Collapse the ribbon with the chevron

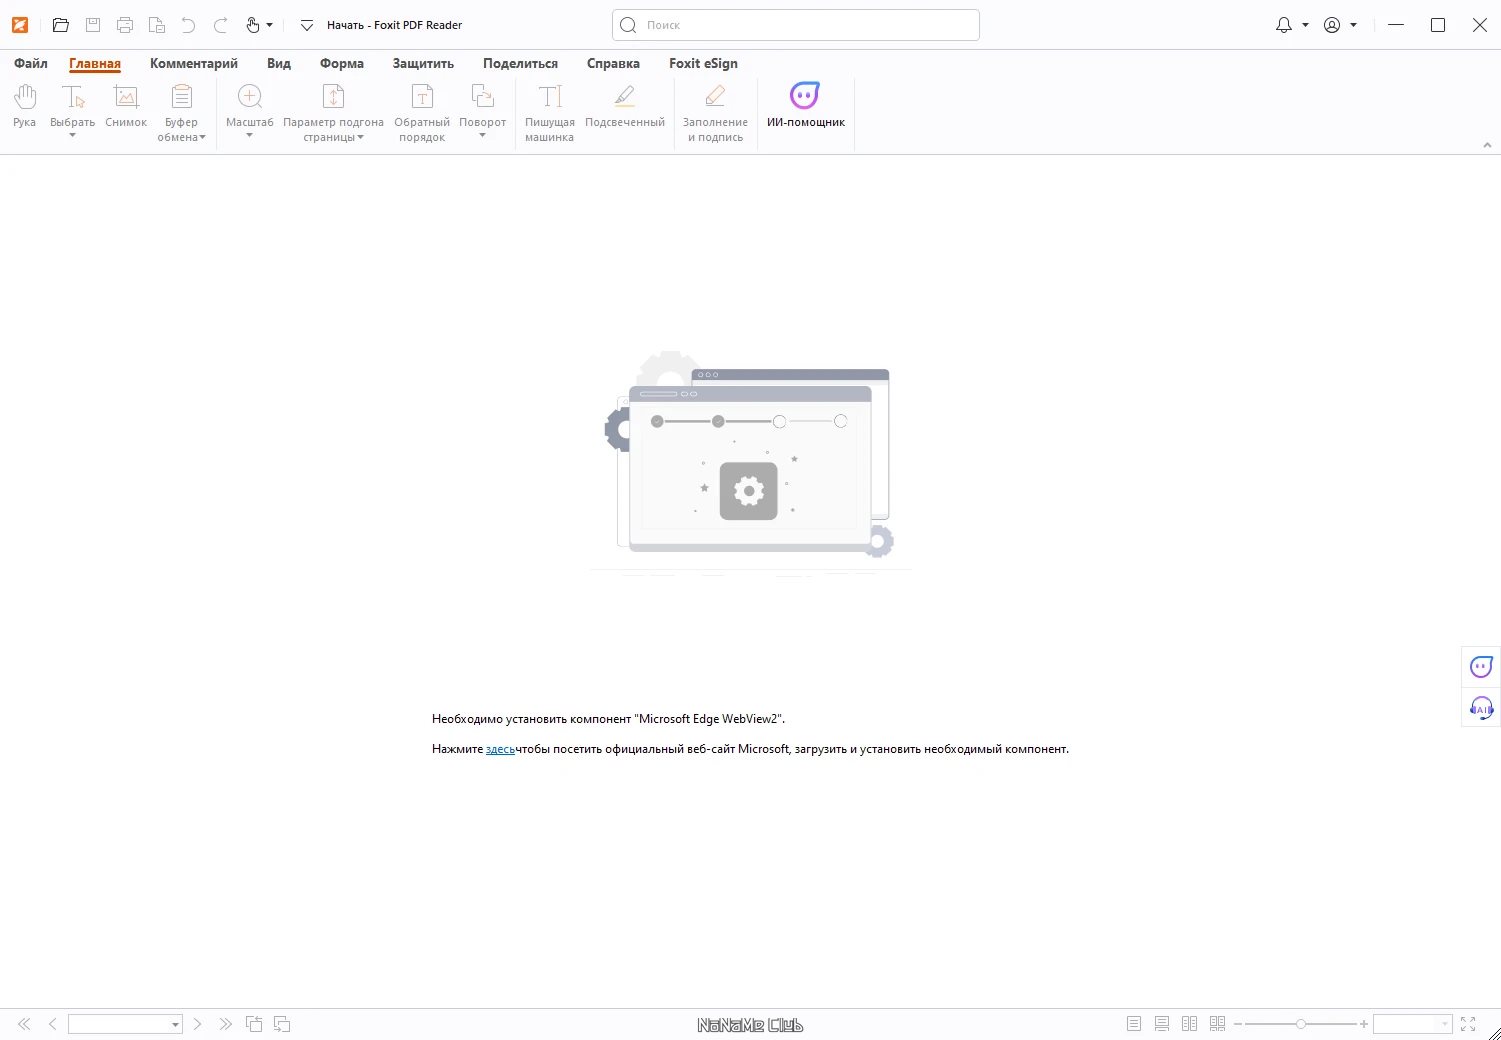pos(1487,145)
